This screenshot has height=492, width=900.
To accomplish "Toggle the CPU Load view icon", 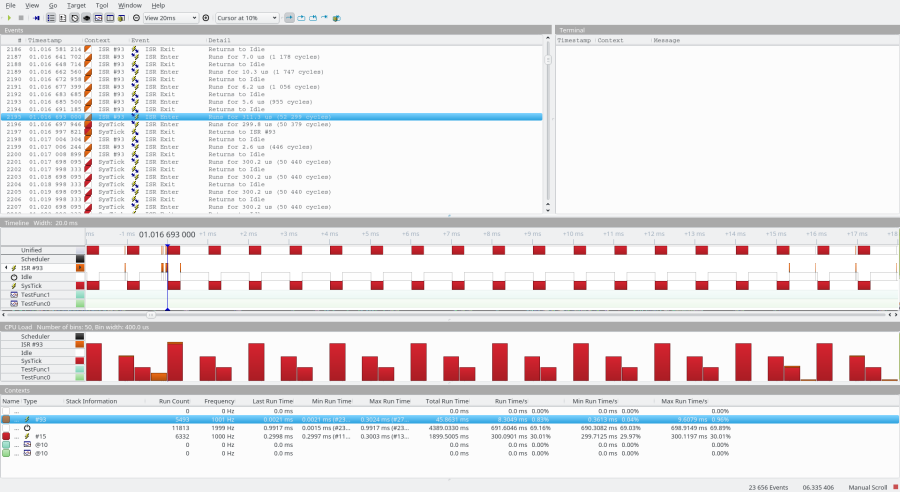I will click(86, 18).
